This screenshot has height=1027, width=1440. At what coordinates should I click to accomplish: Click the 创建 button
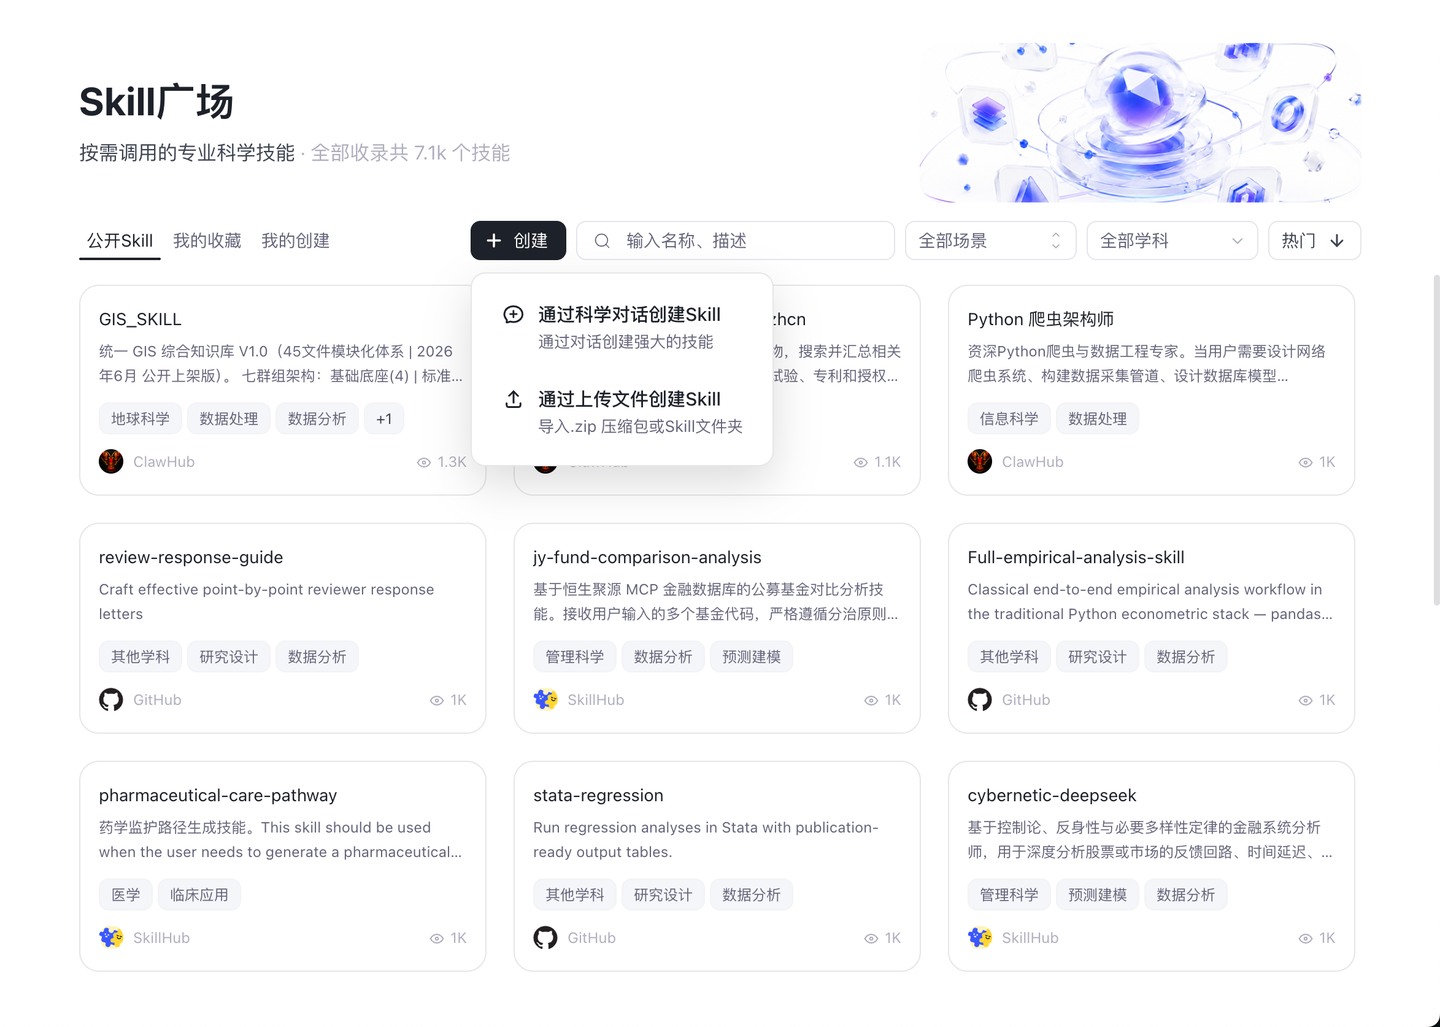click(518, 241)
